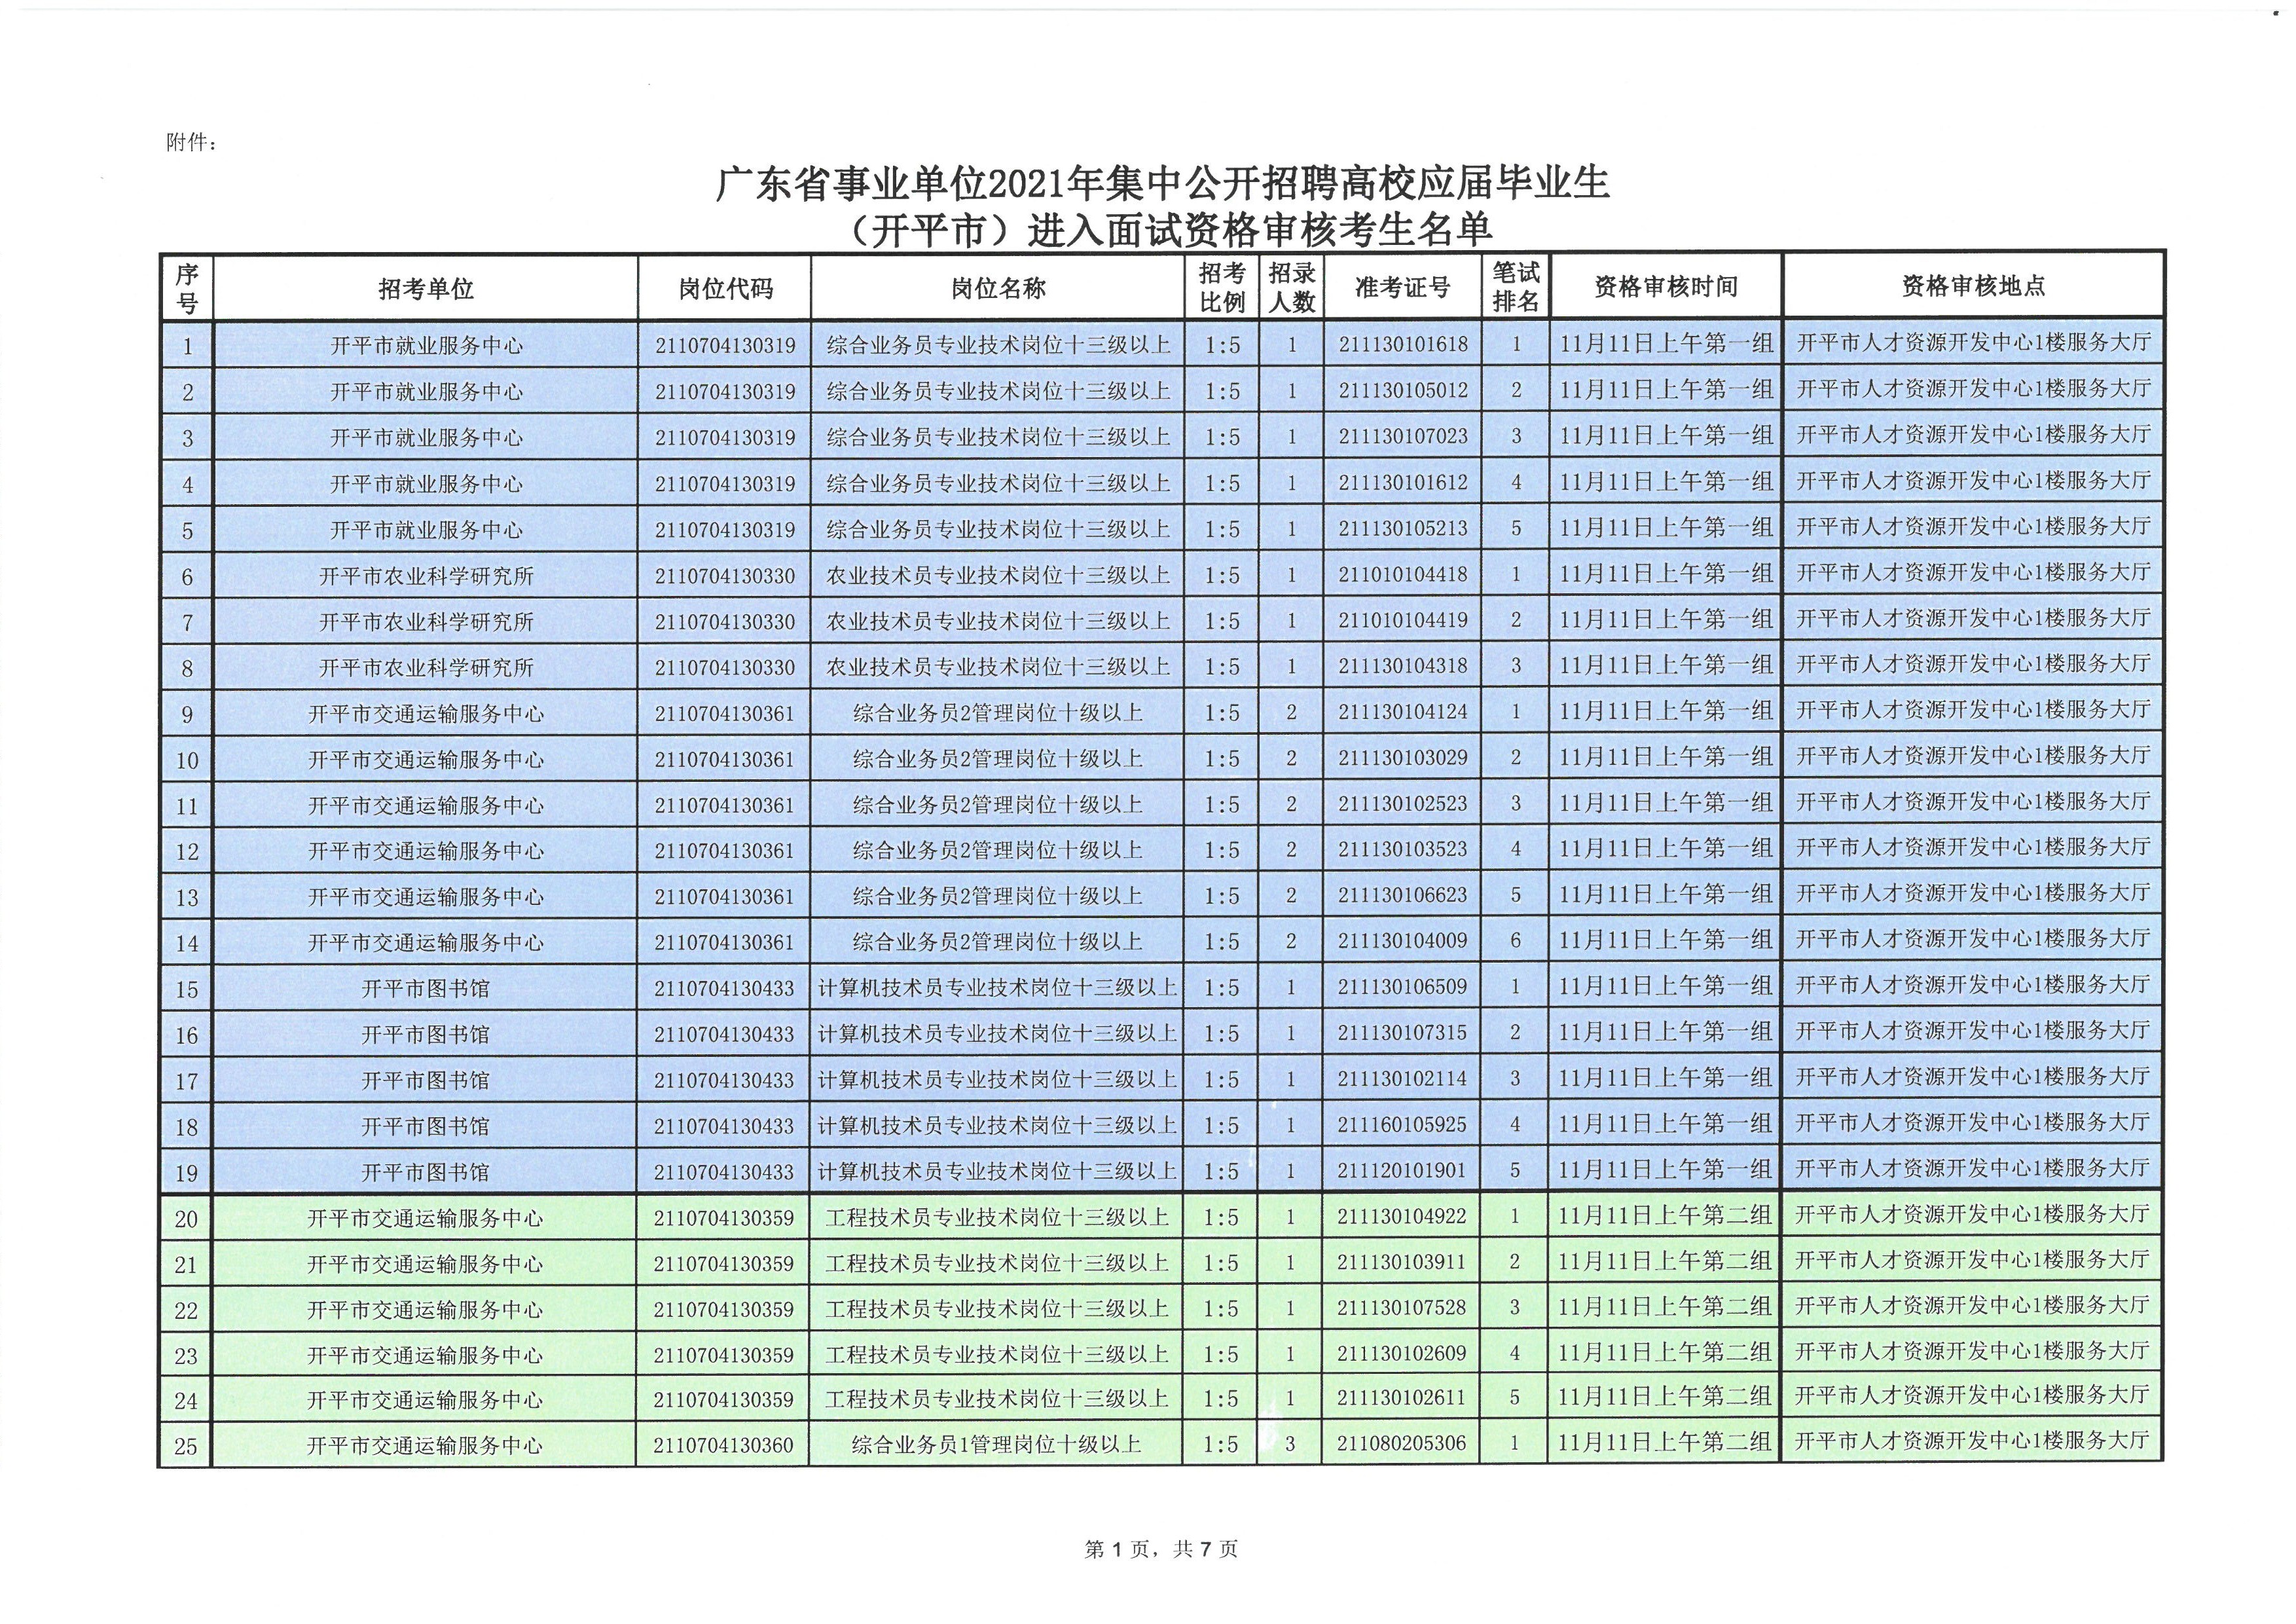This screenshot has width=2296, height=1624.
Task: Click the 招录人数 column header
Action: point(1291,288)
